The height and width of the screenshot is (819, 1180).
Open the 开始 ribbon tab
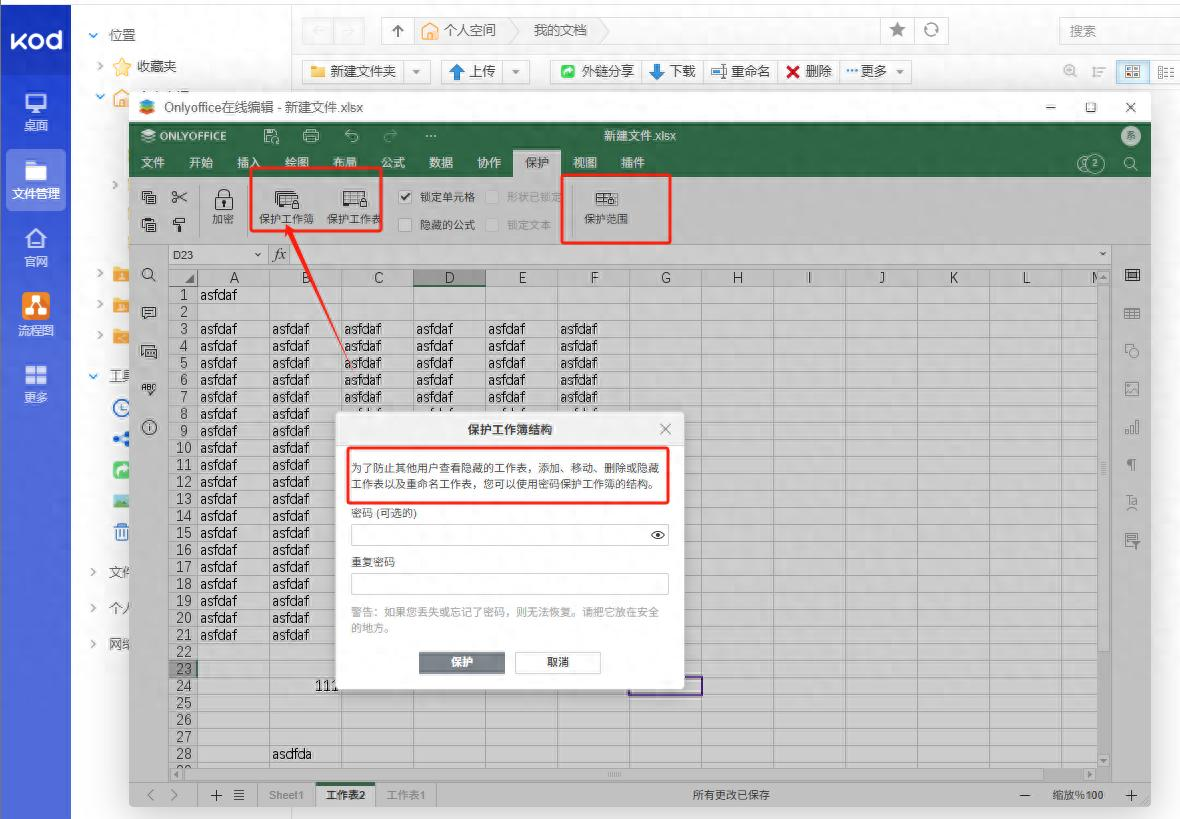coord(201,163)
